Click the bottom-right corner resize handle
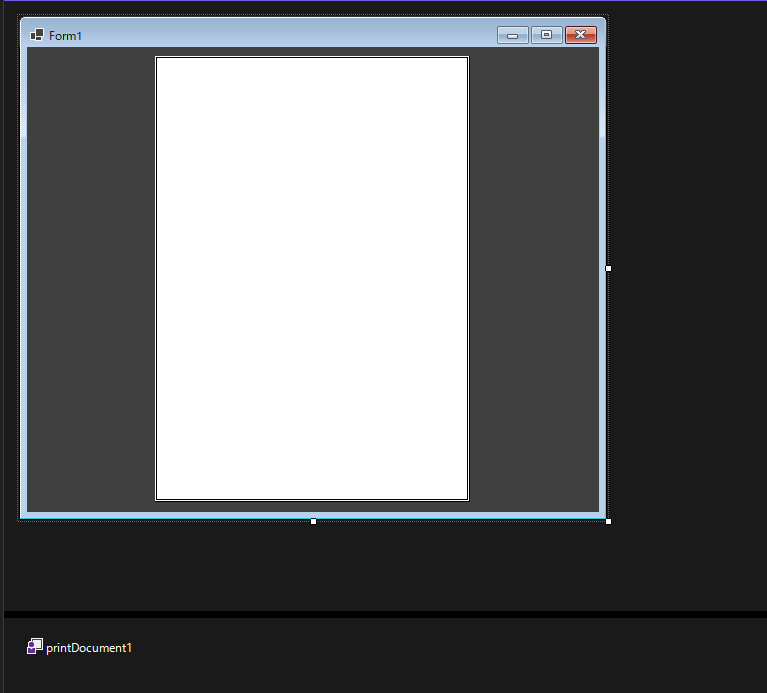This screenshot has width=767, height=693. [x=608, y=521]
